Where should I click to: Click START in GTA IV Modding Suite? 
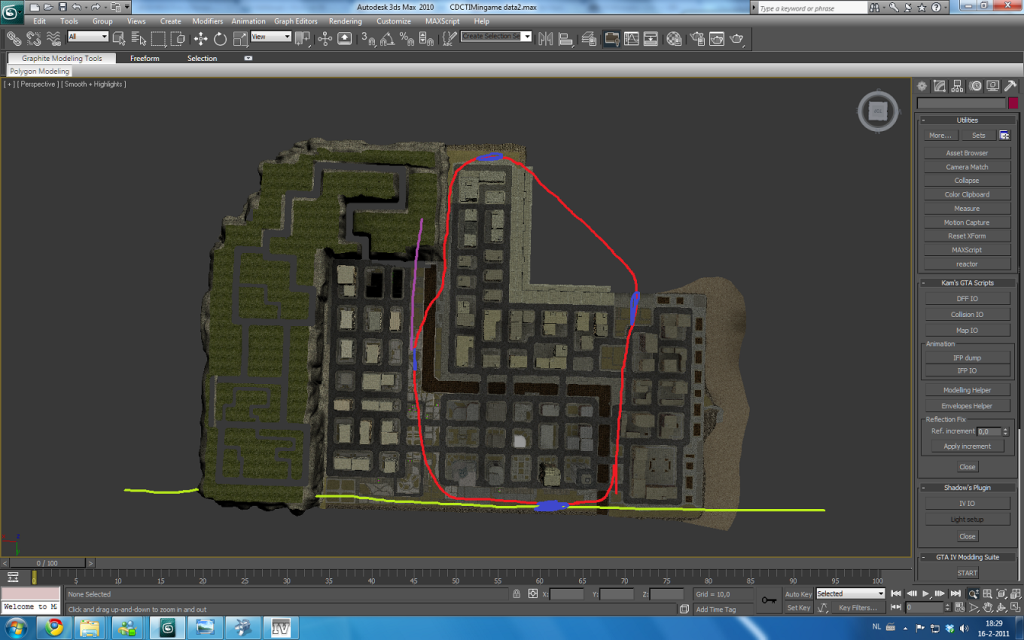(x=967, y=573)
